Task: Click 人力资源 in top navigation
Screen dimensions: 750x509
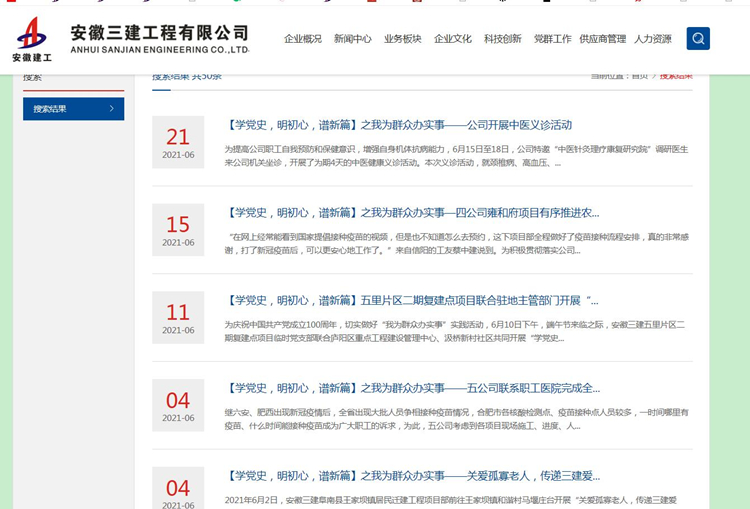Action: click(x=653, y=39)
